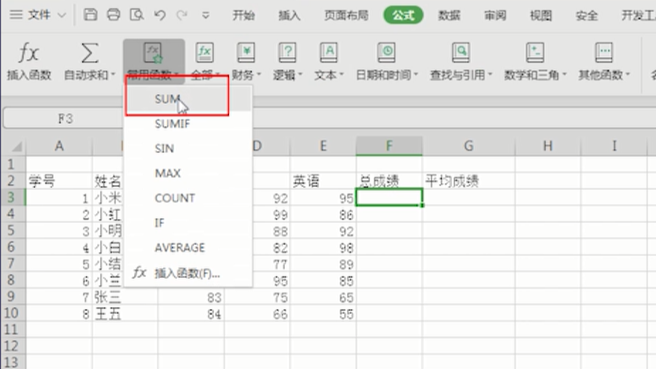The height and width of the screenshot is (369, 656).
Task: Open the 逻辑 functions icon
Action: point(287,53)
